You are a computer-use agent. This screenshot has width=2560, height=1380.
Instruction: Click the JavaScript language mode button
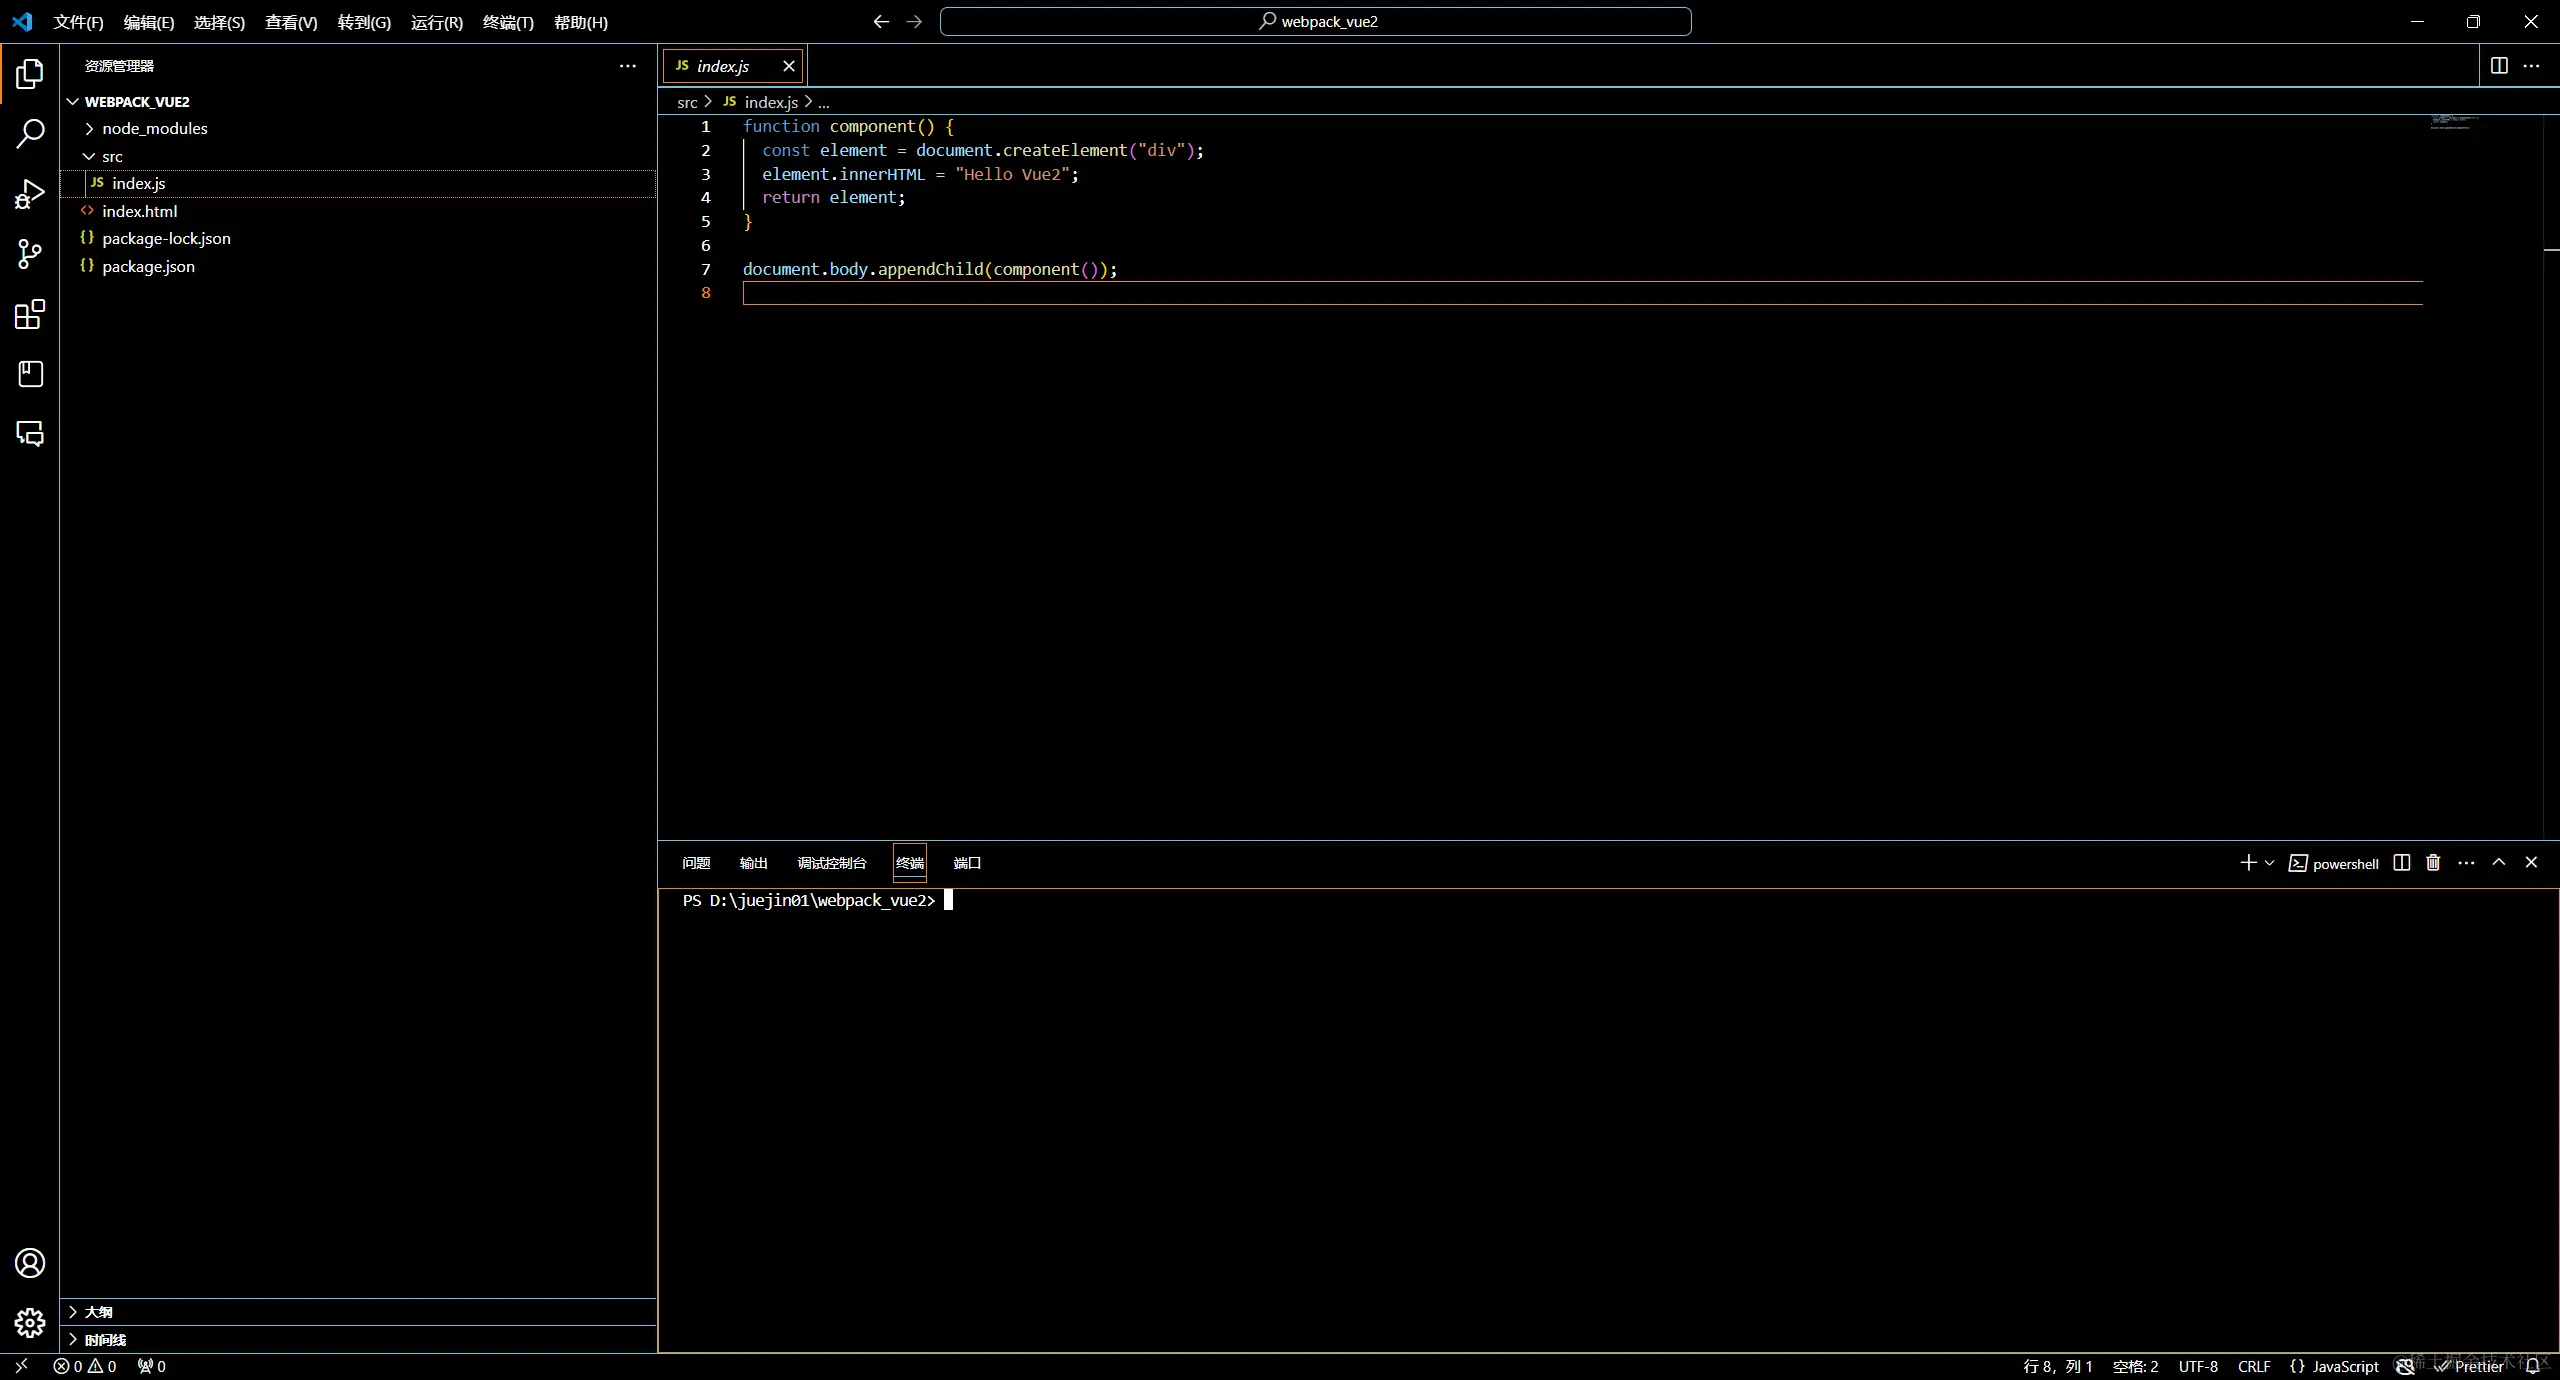point(2345,1366)
